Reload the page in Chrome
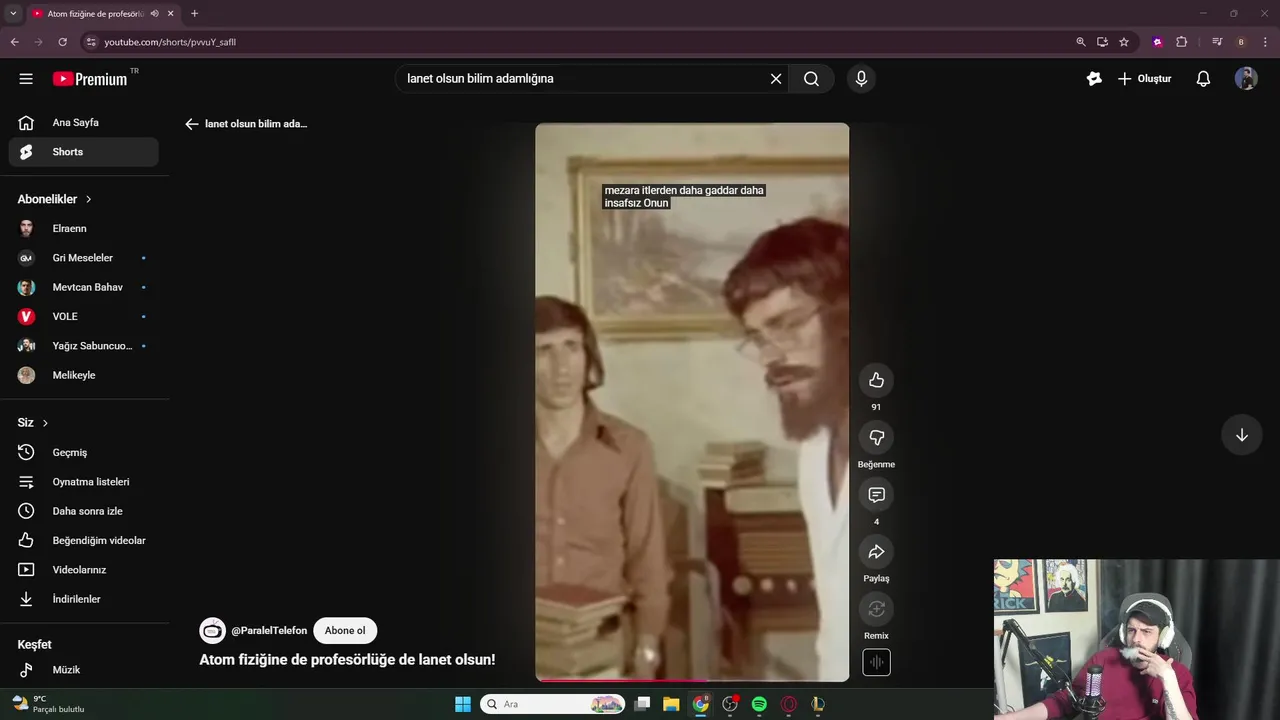 62,42
